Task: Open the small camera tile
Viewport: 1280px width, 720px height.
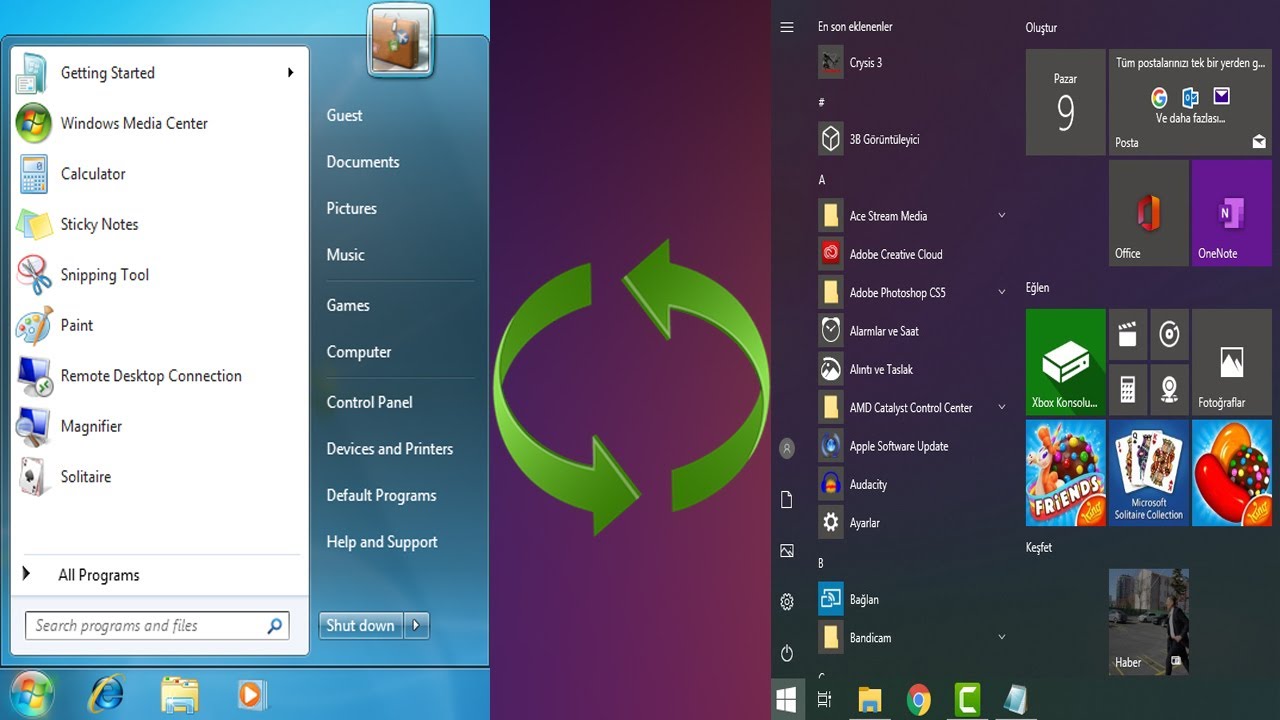Action: (x=1169, y=389)
